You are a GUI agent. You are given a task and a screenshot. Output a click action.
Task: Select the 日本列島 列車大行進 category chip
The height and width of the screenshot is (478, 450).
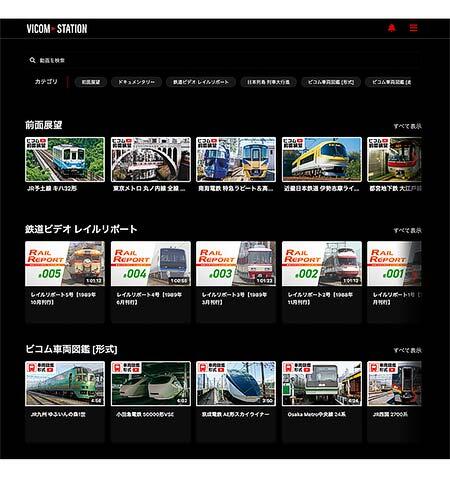tap(268, 82)
